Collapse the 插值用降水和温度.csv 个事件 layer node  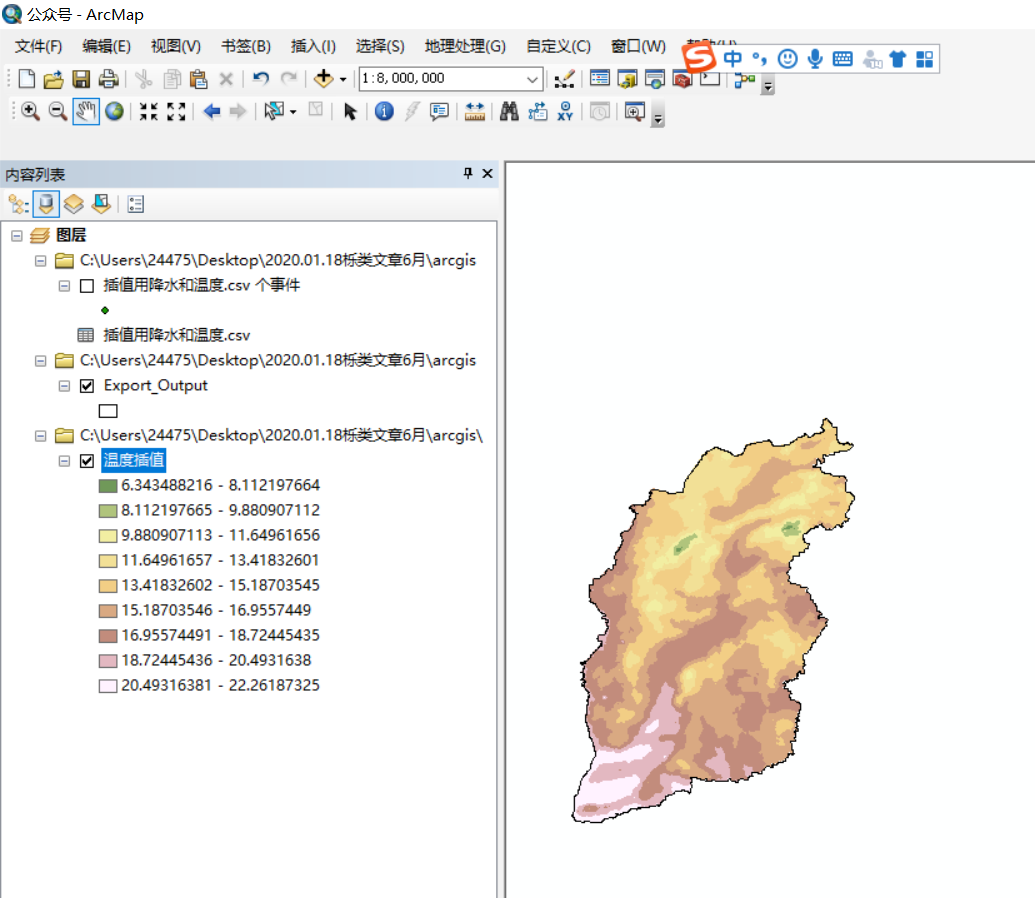click(64, 286)
